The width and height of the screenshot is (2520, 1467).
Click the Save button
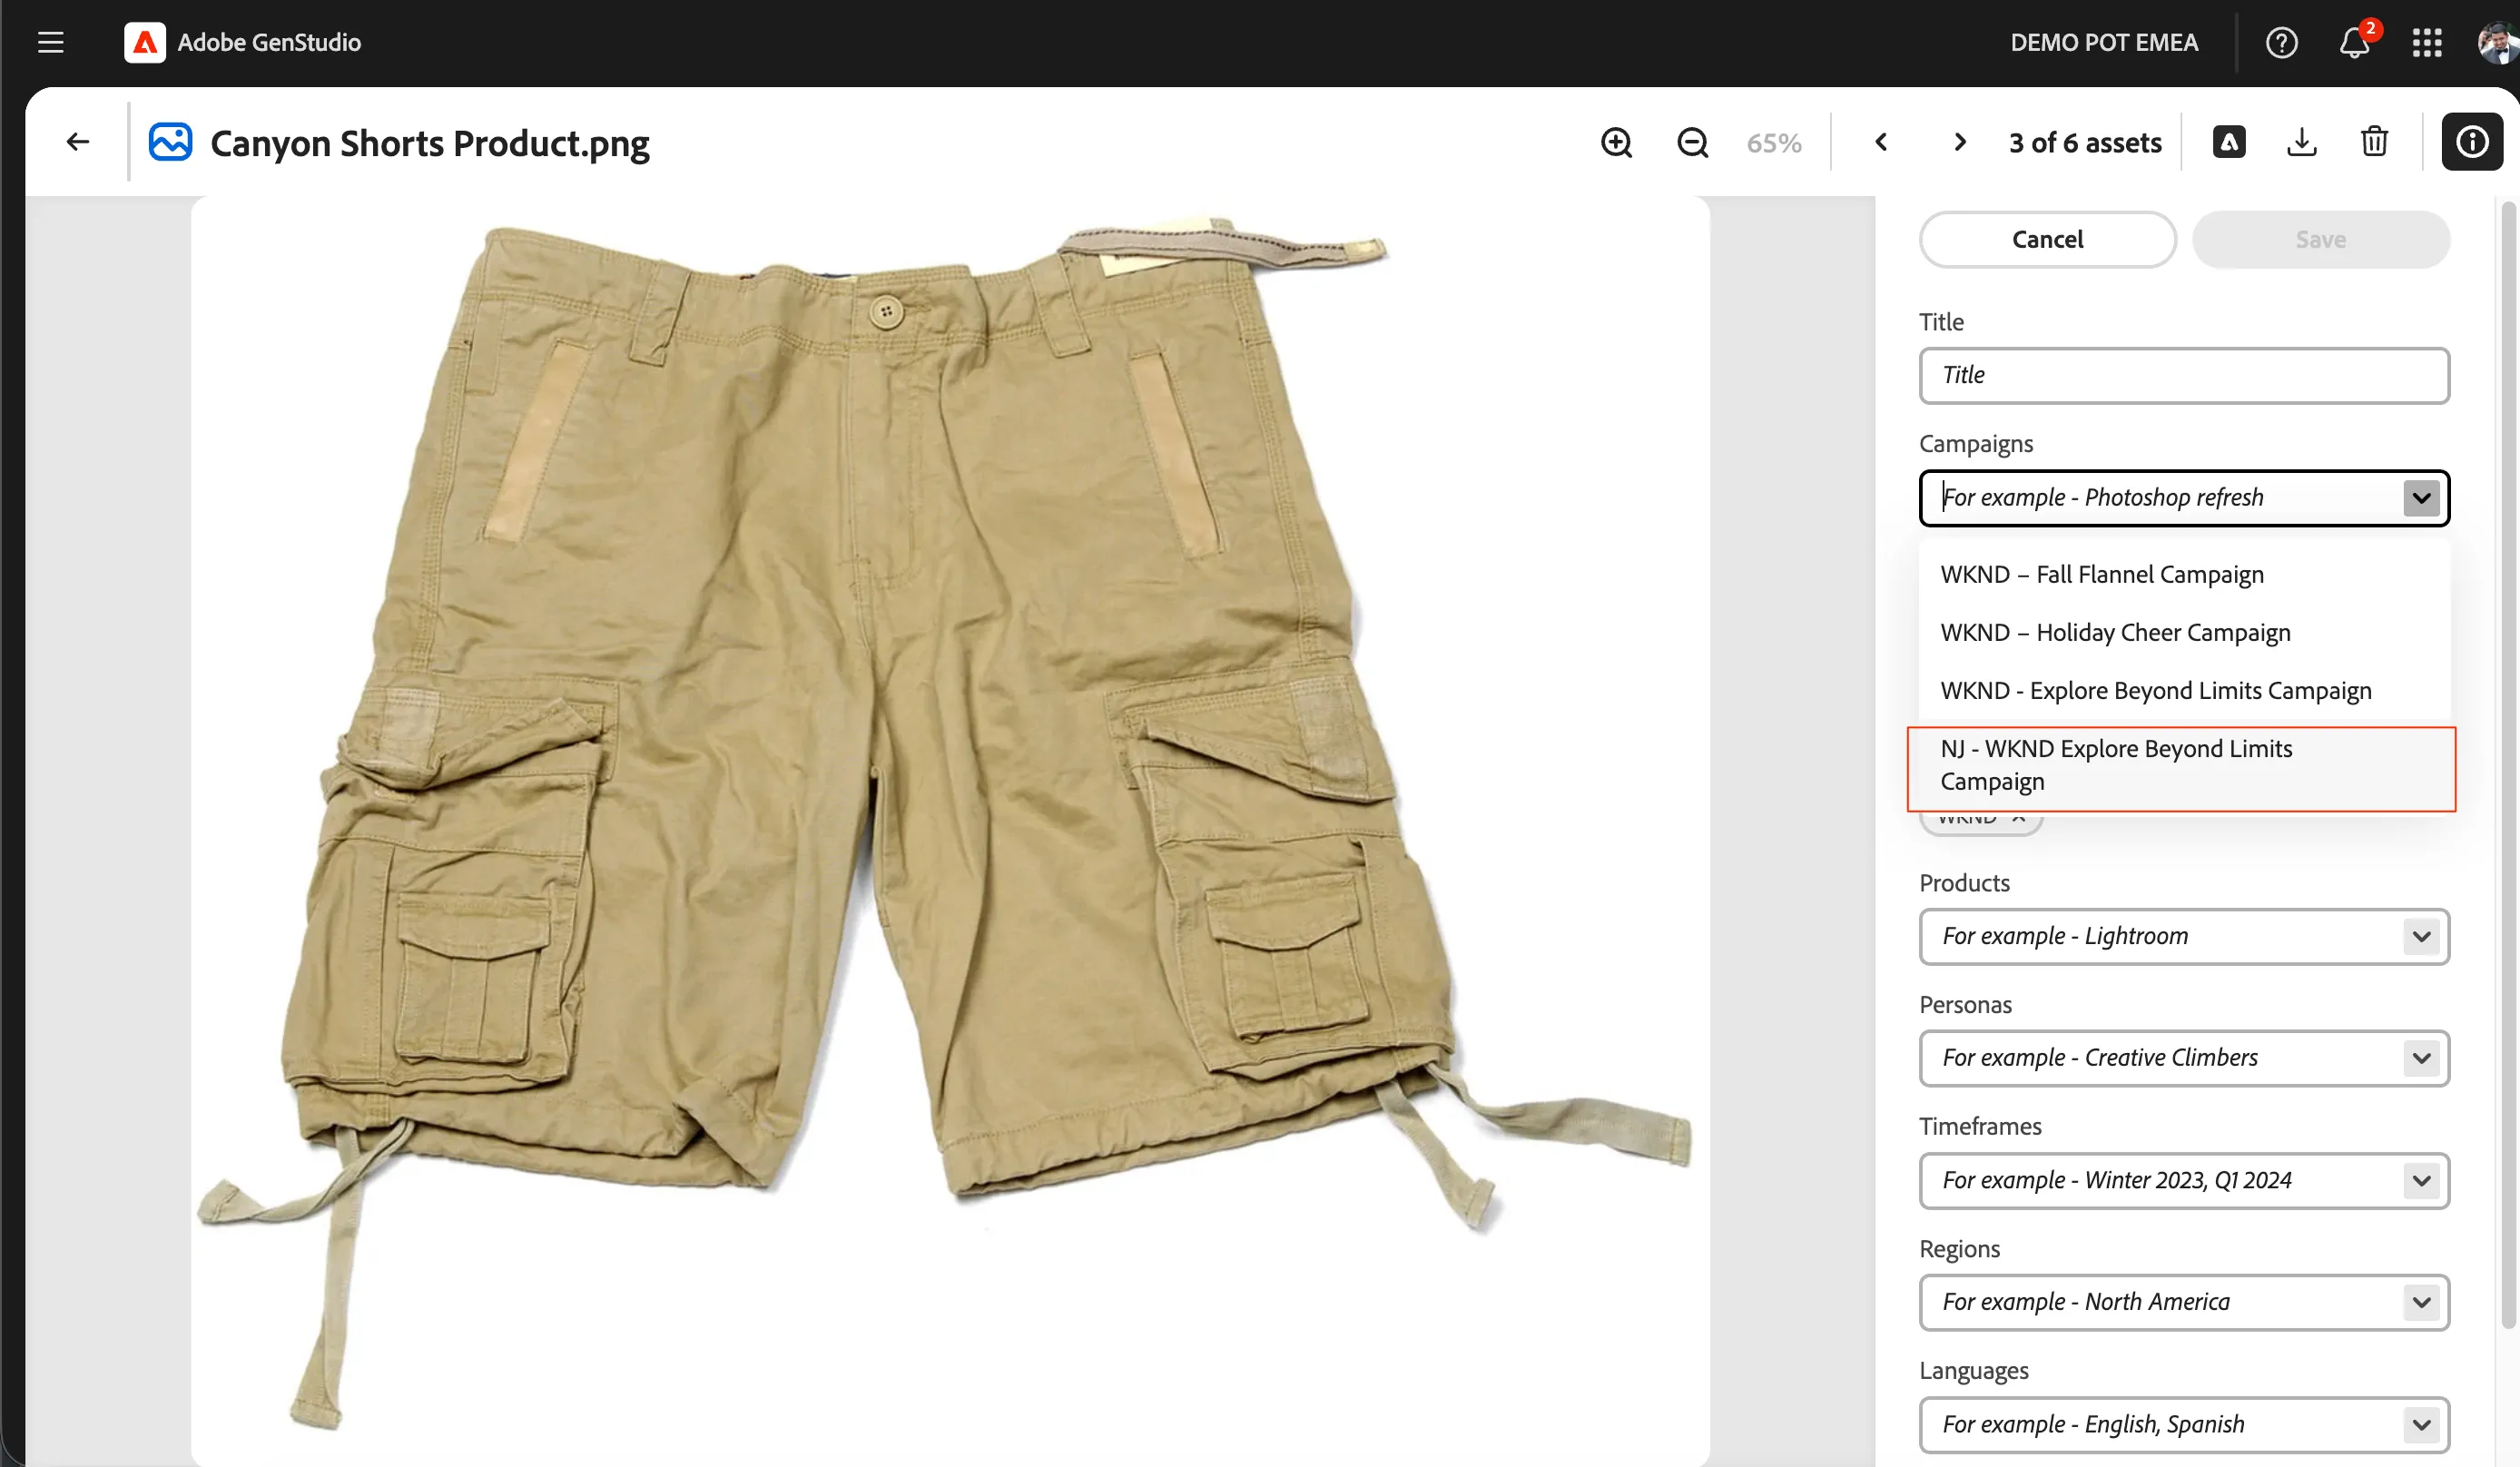[2320, 239]
